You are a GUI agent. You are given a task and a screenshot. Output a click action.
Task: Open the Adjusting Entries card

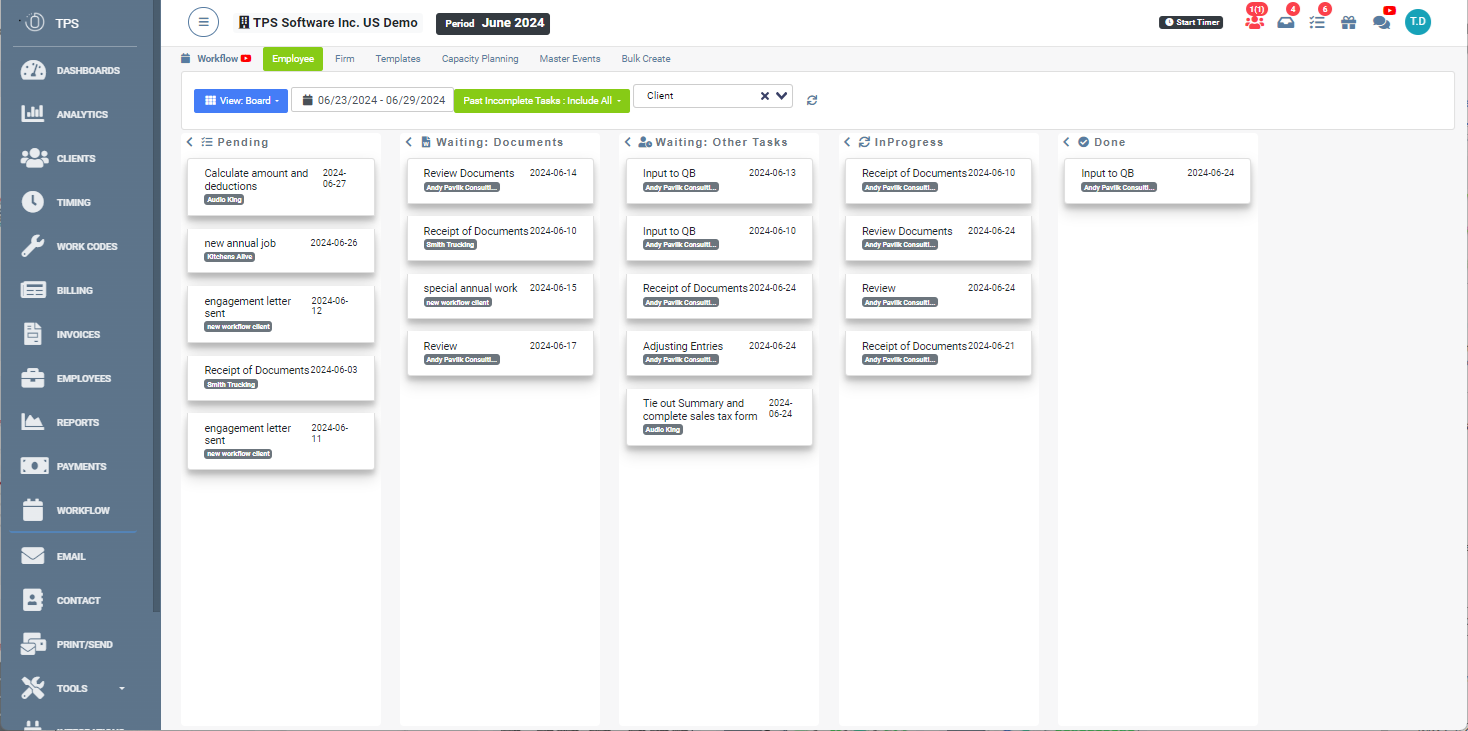(x=719, y=353)
